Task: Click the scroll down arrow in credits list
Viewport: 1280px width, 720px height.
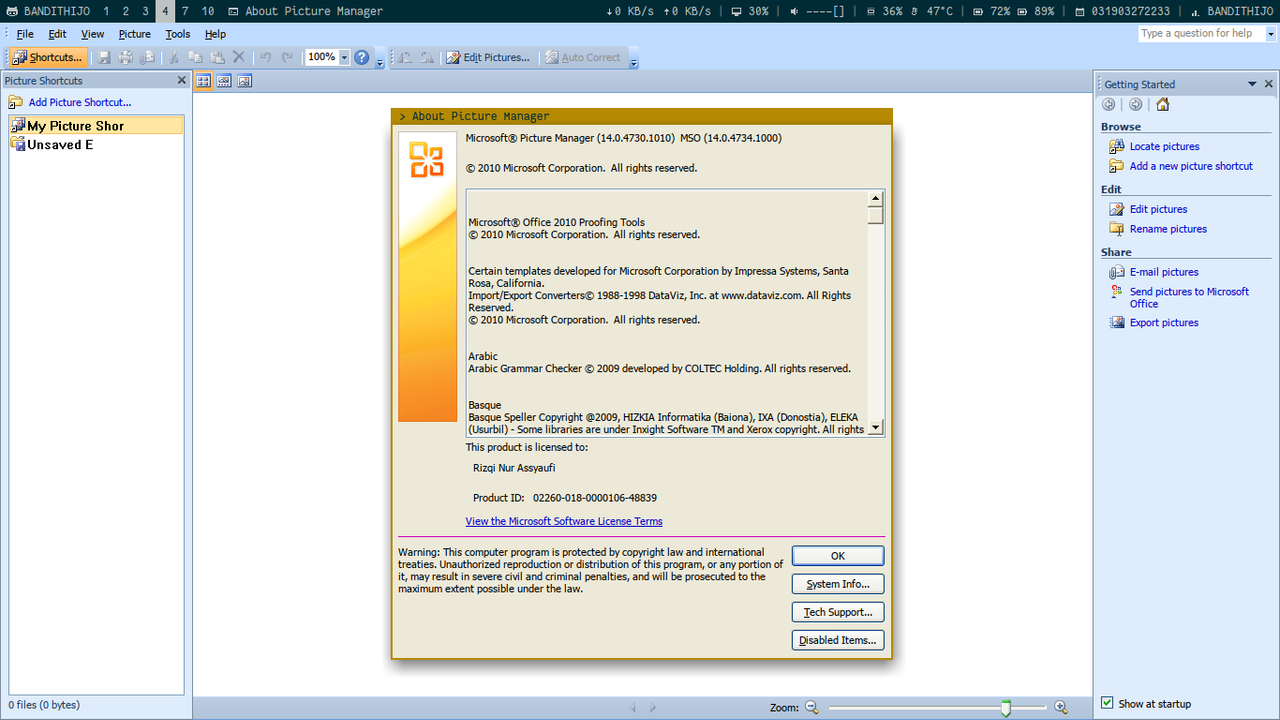Action: click(x=876, y=428)
